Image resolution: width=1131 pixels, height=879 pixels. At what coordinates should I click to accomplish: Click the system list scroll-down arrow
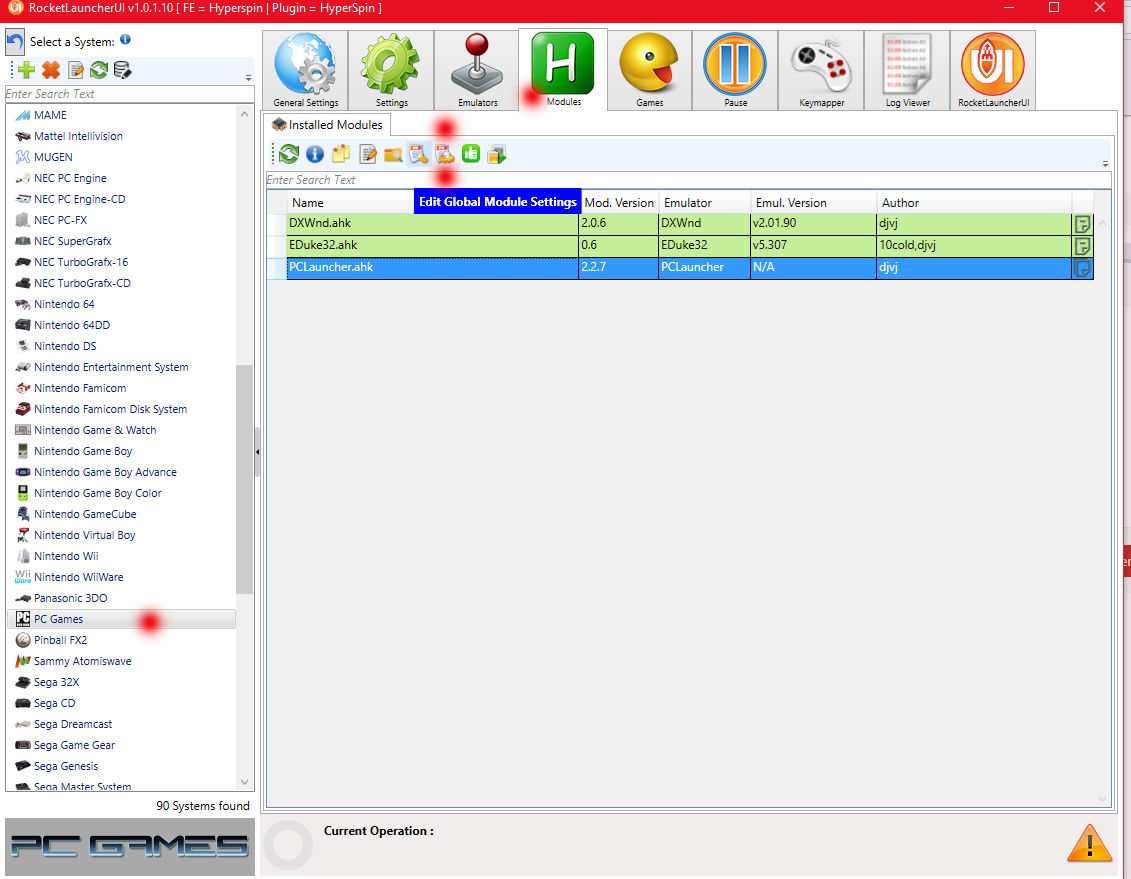pos(245,782)
